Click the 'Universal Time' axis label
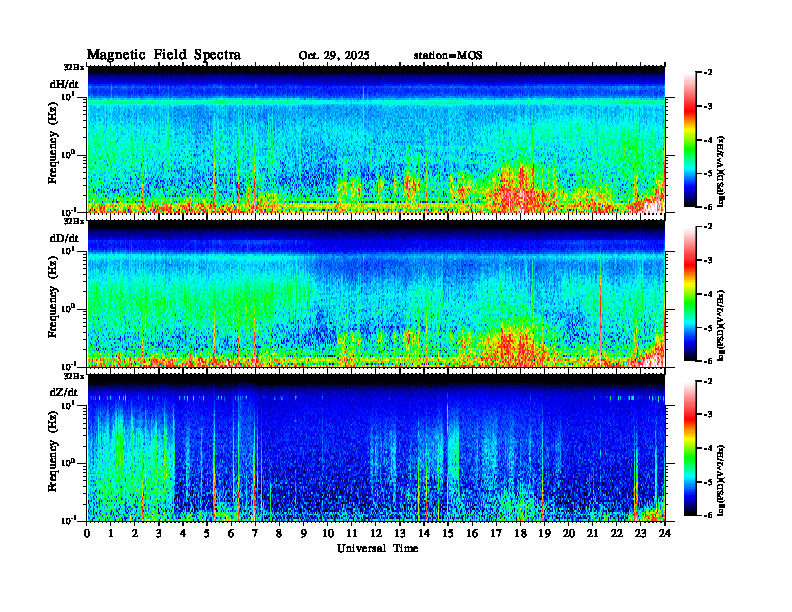The height and width of the screenshot is (612, 792). pyautogui.click(x=377, y=548)
